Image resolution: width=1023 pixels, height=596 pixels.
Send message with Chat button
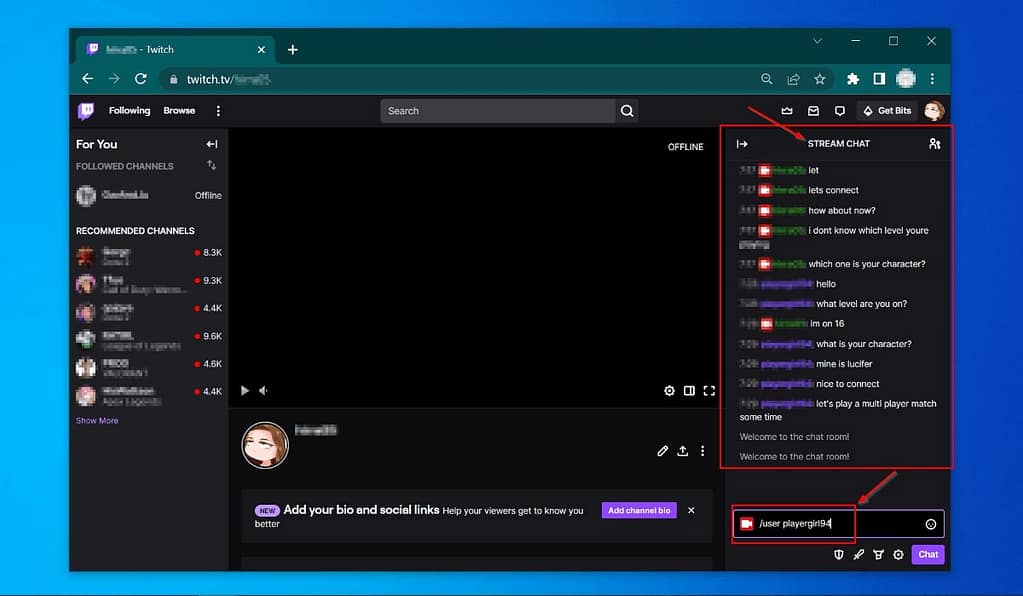point(928,555)
